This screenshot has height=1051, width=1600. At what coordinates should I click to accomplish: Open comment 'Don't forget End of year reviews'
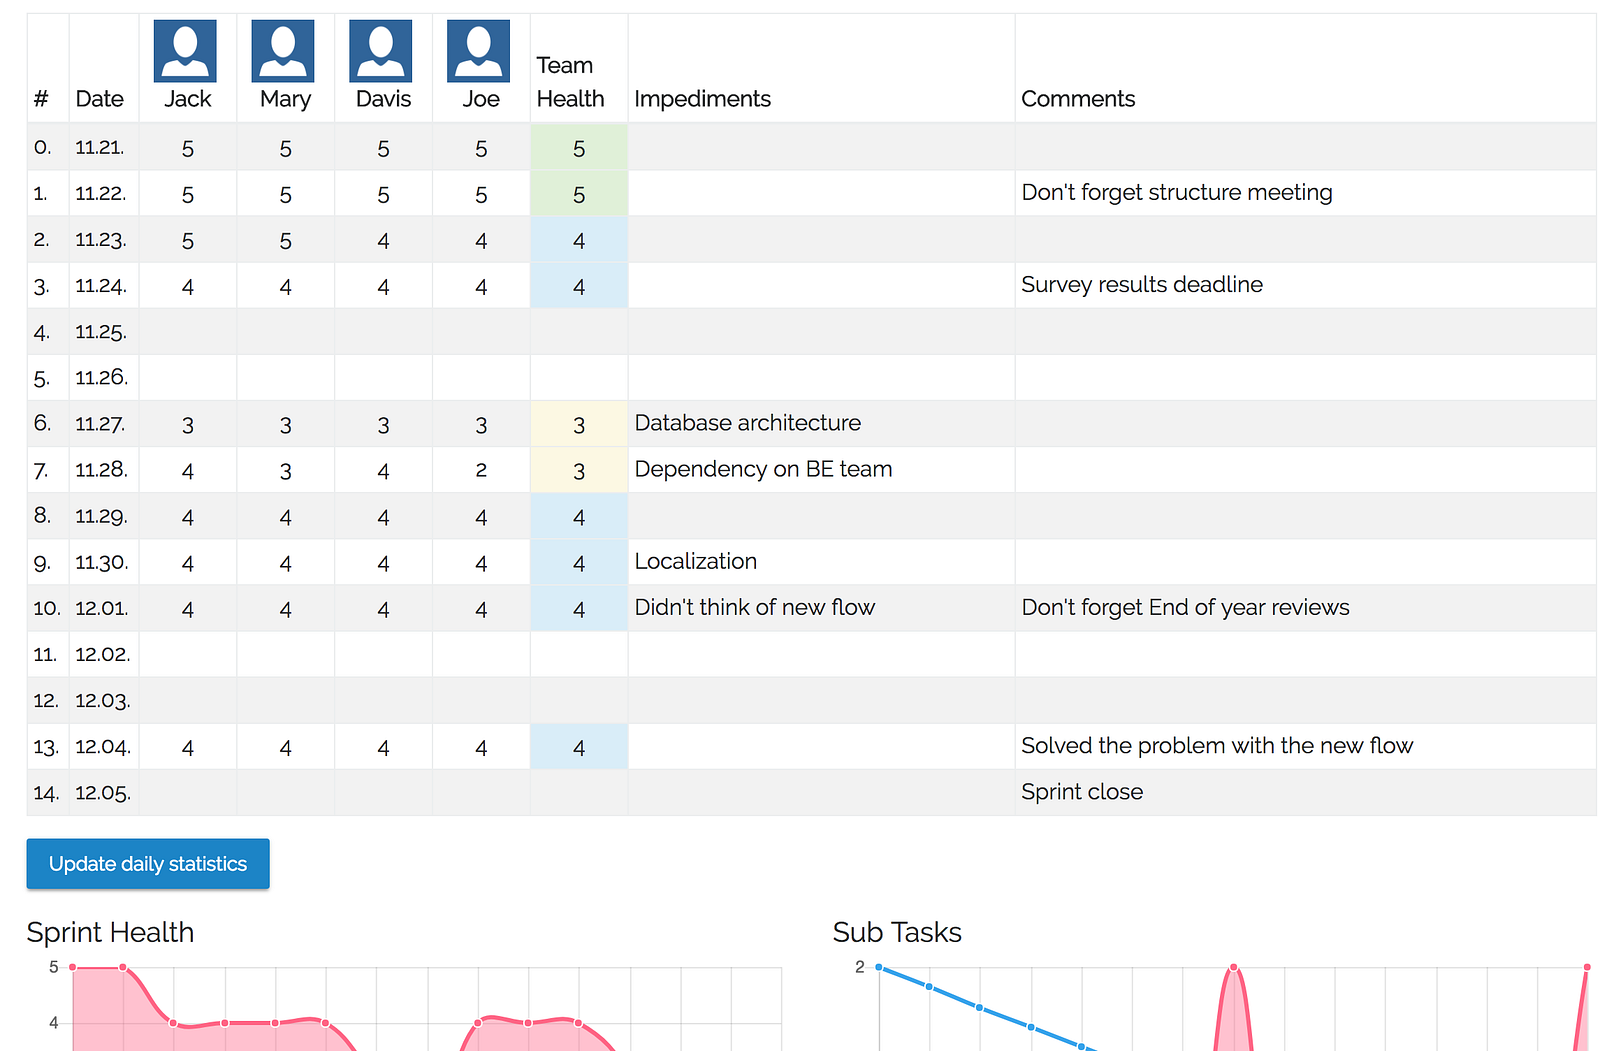(x=1186, y=607)
